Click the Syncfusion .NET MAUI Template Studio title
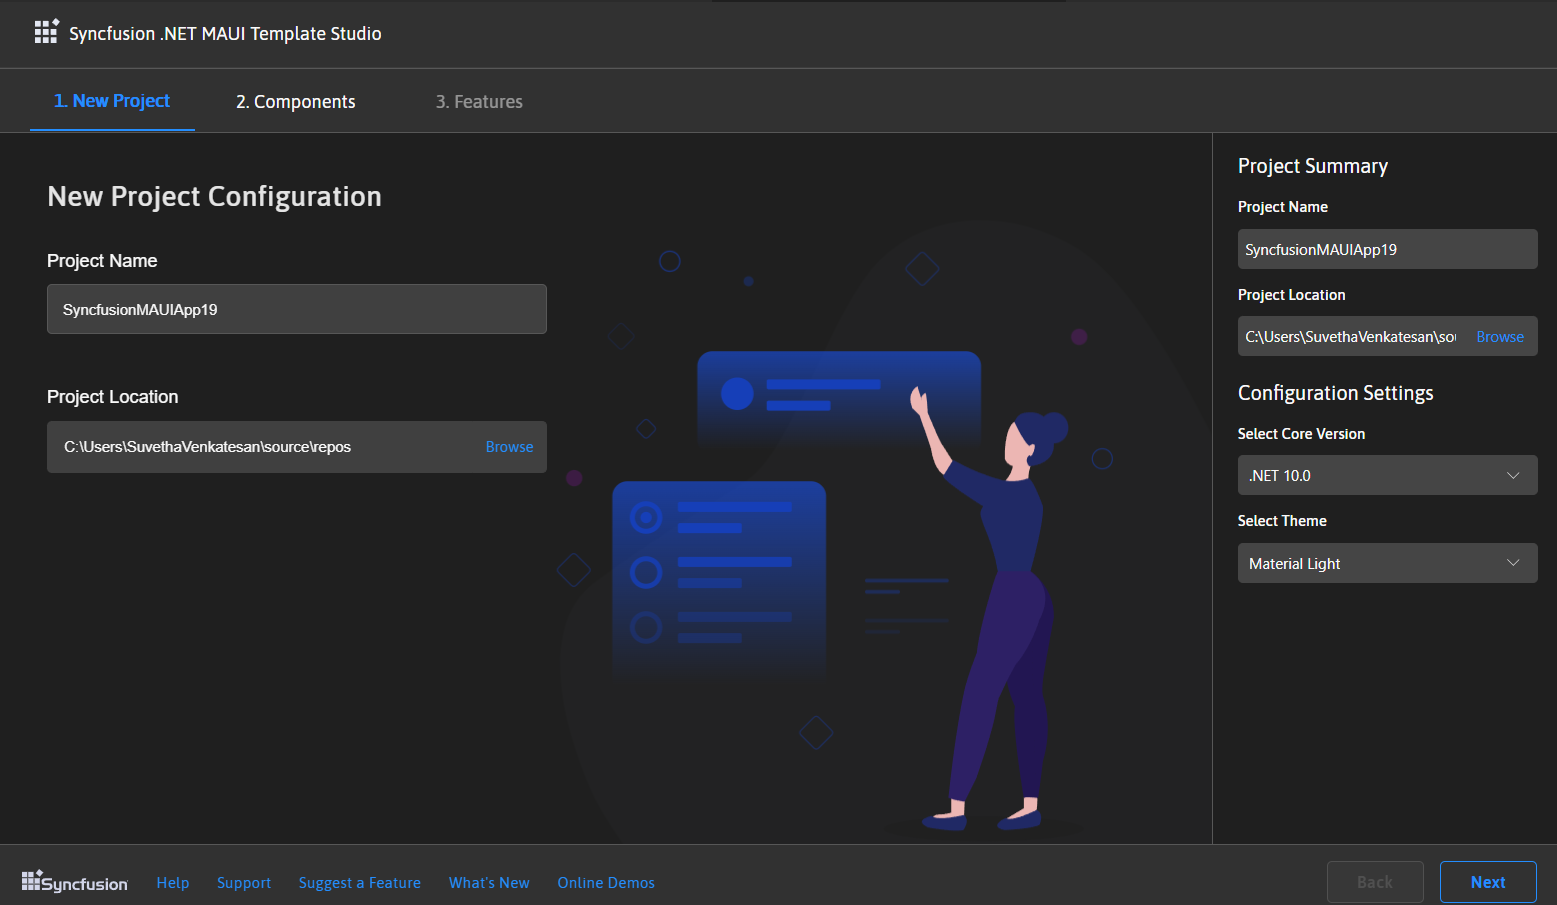1557x905 pixels. [x=225, y=33]
